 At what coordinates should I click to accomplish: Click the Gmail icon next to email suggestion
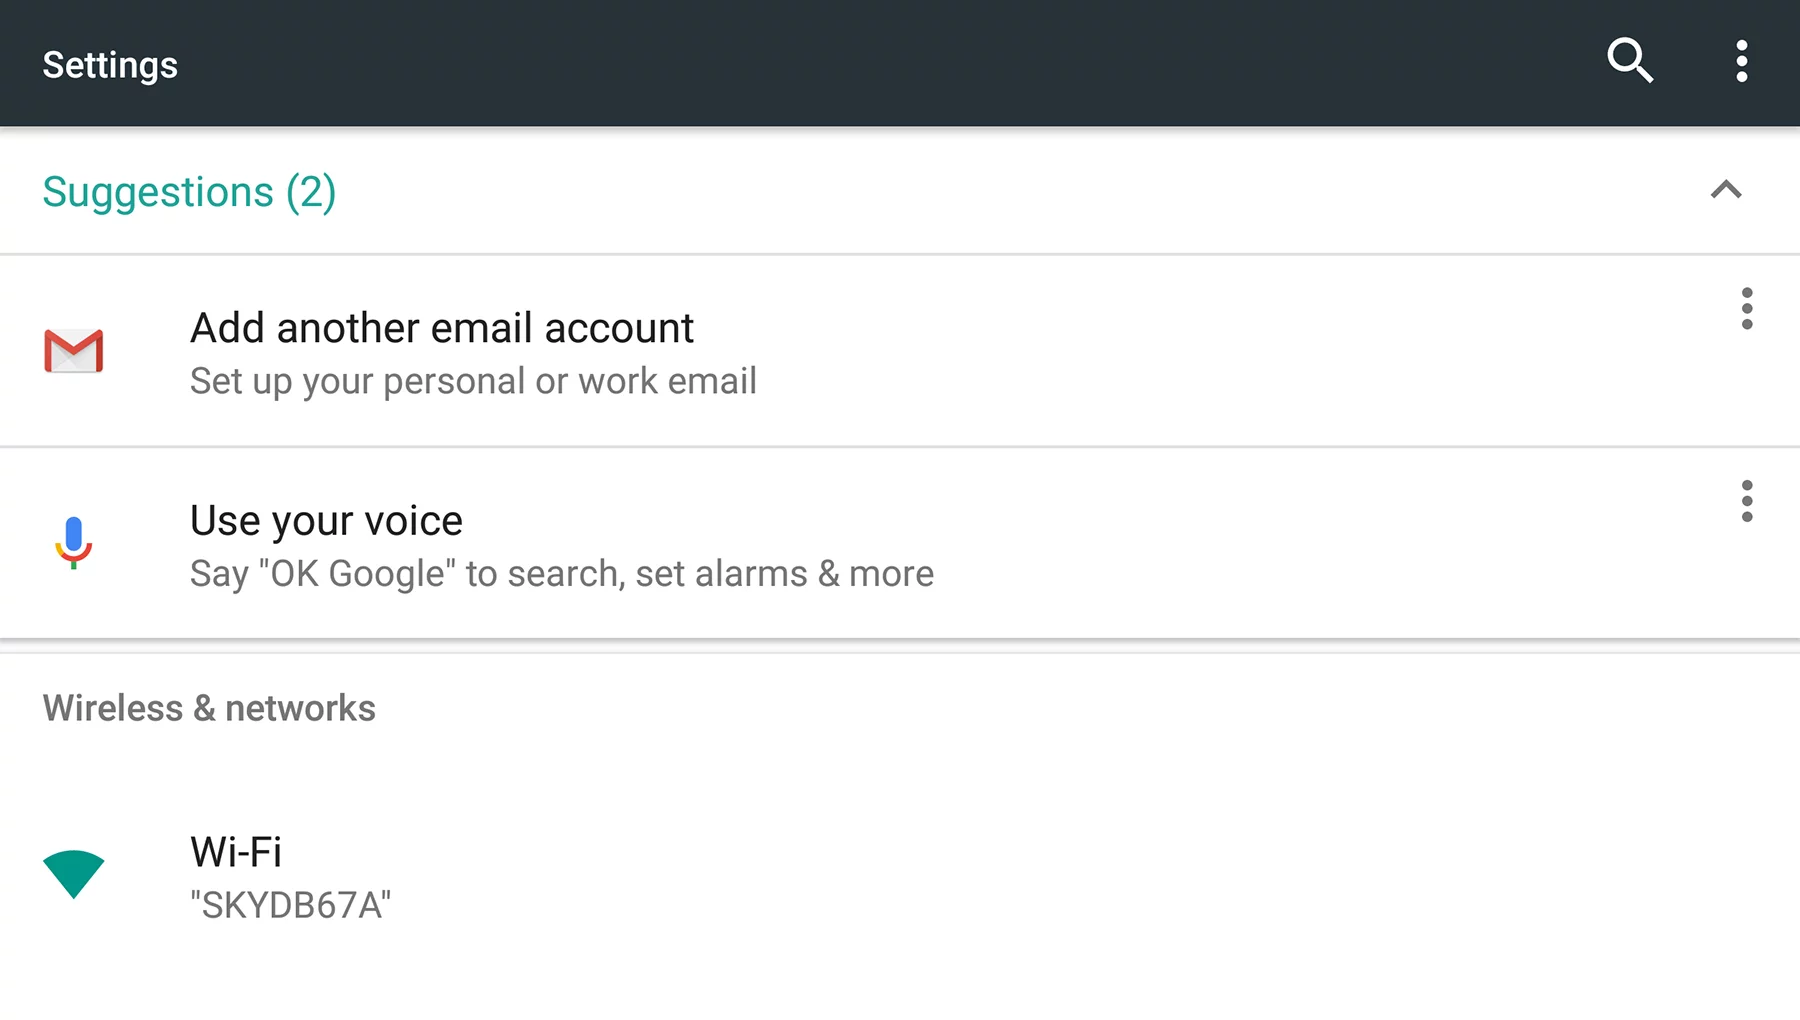[73, 351]
